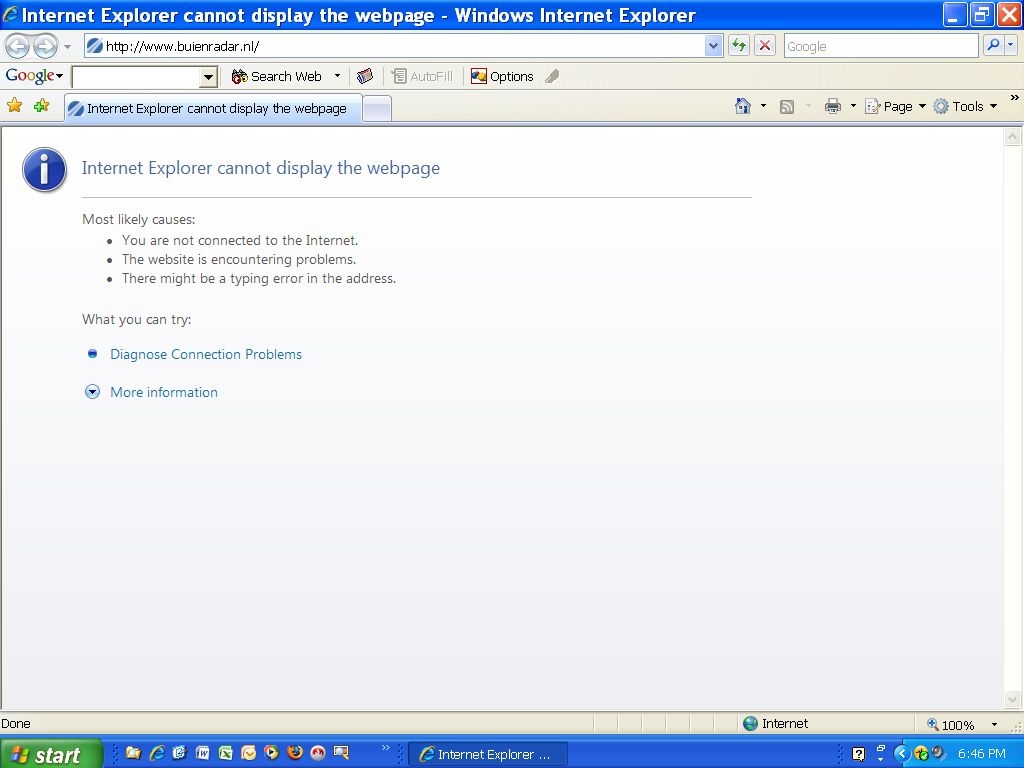Image resolution: width=1024 pixels, height=768 pixels.
Task: Launch Firefox from Quick Launch
Action: pyautogui.click(x=295, y=753)
